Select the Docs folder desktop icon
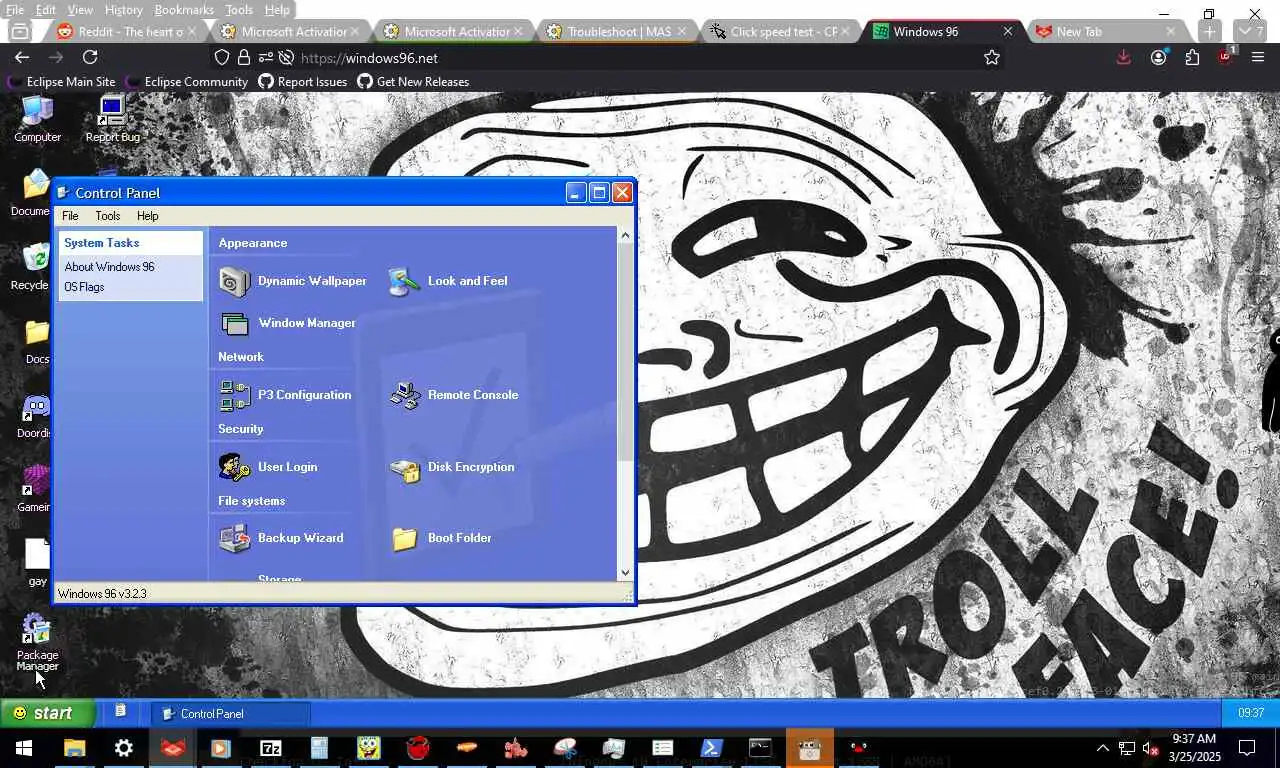This screenshot has width=1280, height=768. [37, 341]
